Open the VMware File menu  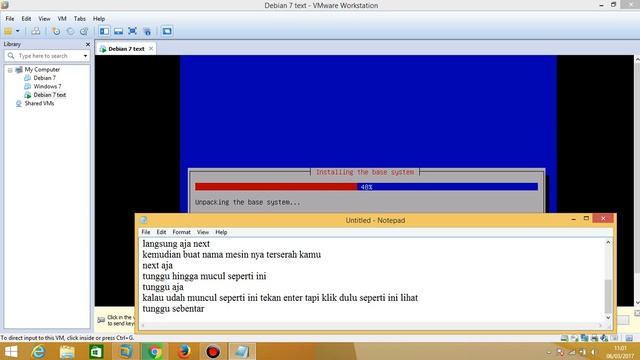click(10, 19)
